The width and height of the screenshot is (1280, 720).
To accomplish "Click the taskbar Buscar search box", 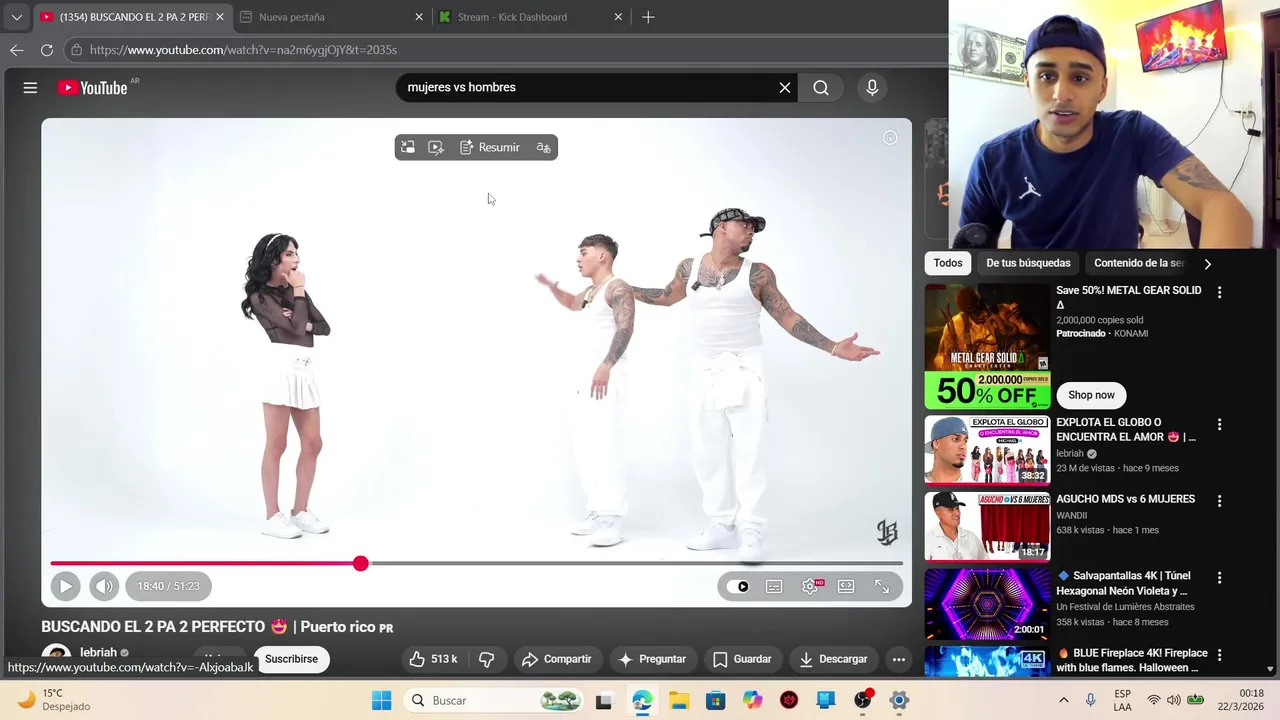I will click(x=496, y=700).
